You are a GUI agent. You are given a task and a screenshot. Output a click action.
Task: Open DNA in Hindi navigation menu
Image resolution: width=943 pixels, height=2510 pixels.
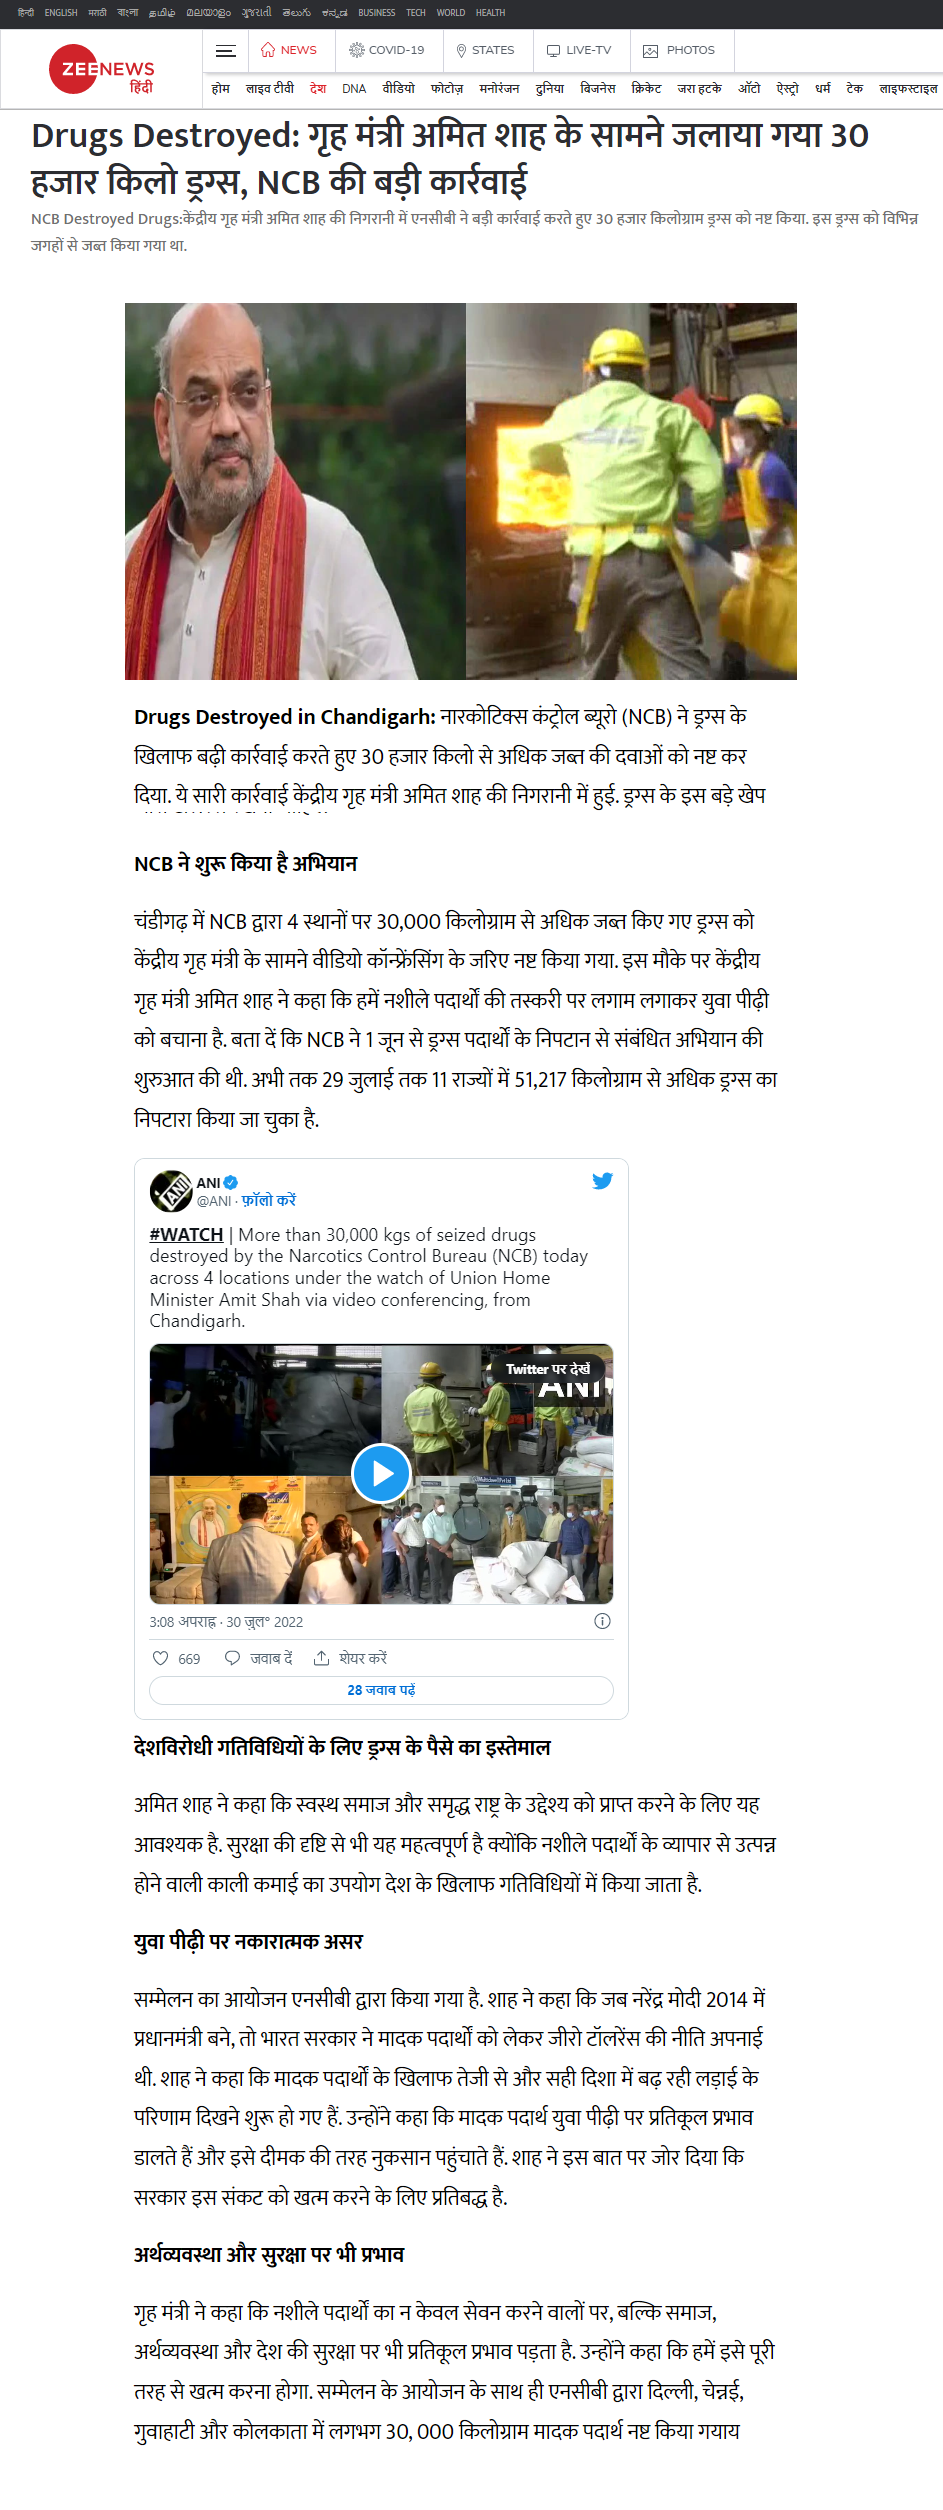coord(354,89)
